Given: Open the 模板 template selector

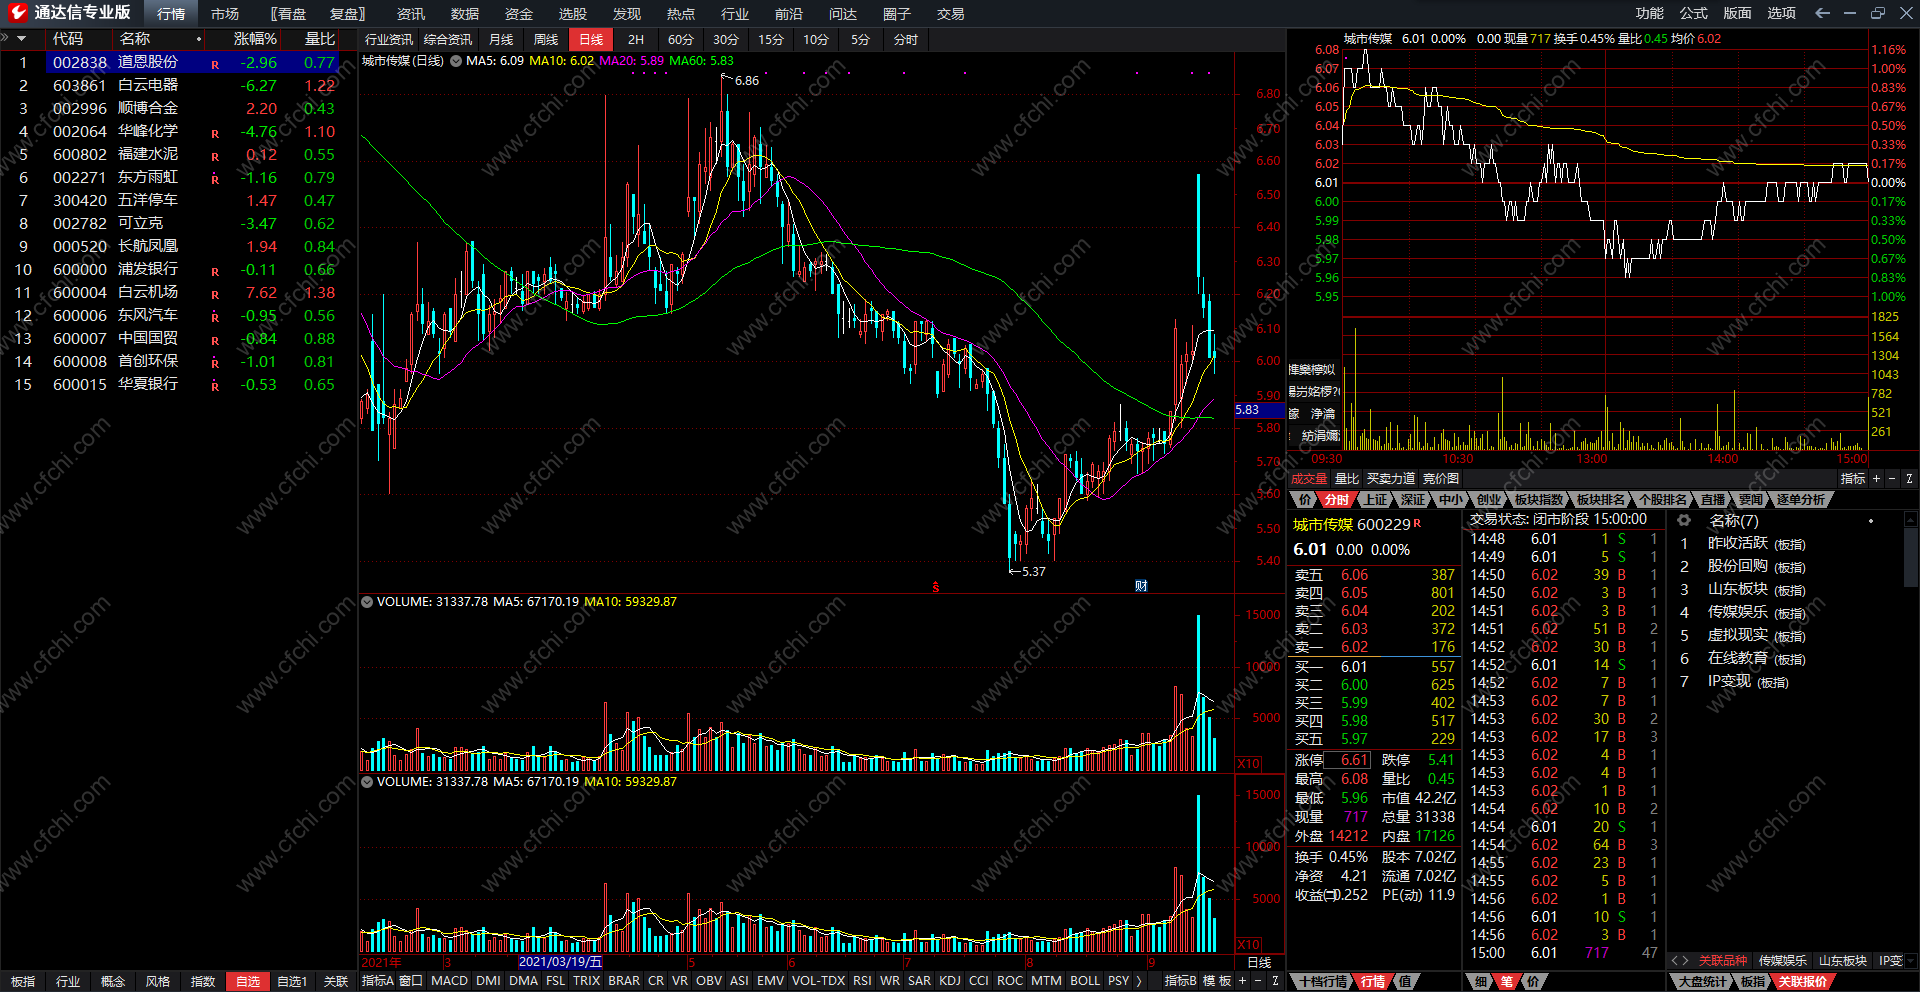Looking at the screenshot, I should coord(1217,981).
